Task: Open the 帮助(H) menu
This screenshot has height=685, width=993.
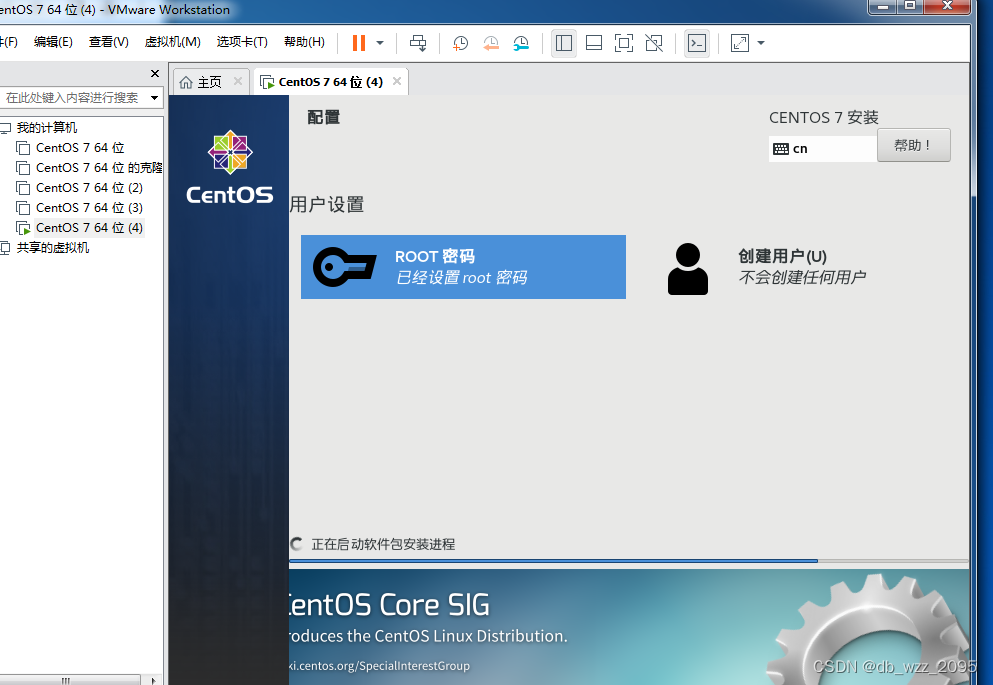Action: [x=304, y=42]
